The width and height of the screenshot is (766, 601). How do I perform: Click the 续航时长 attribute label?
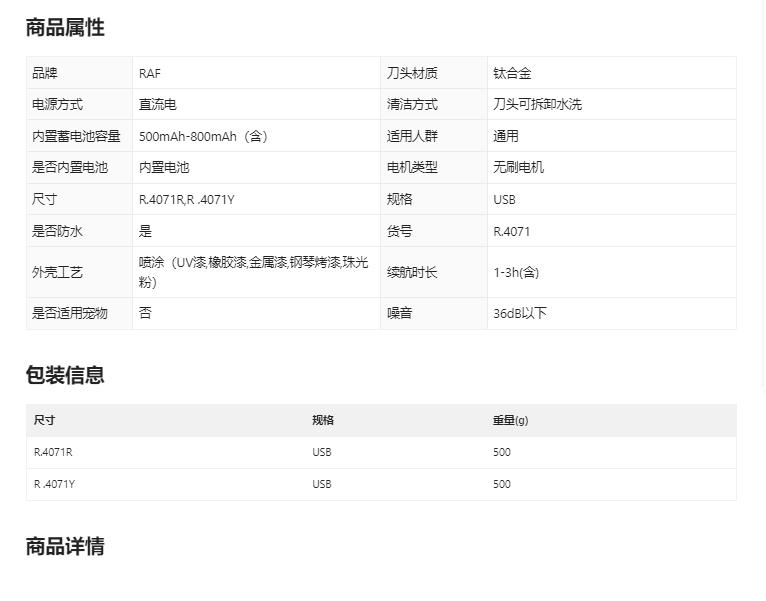coord(412,272)
